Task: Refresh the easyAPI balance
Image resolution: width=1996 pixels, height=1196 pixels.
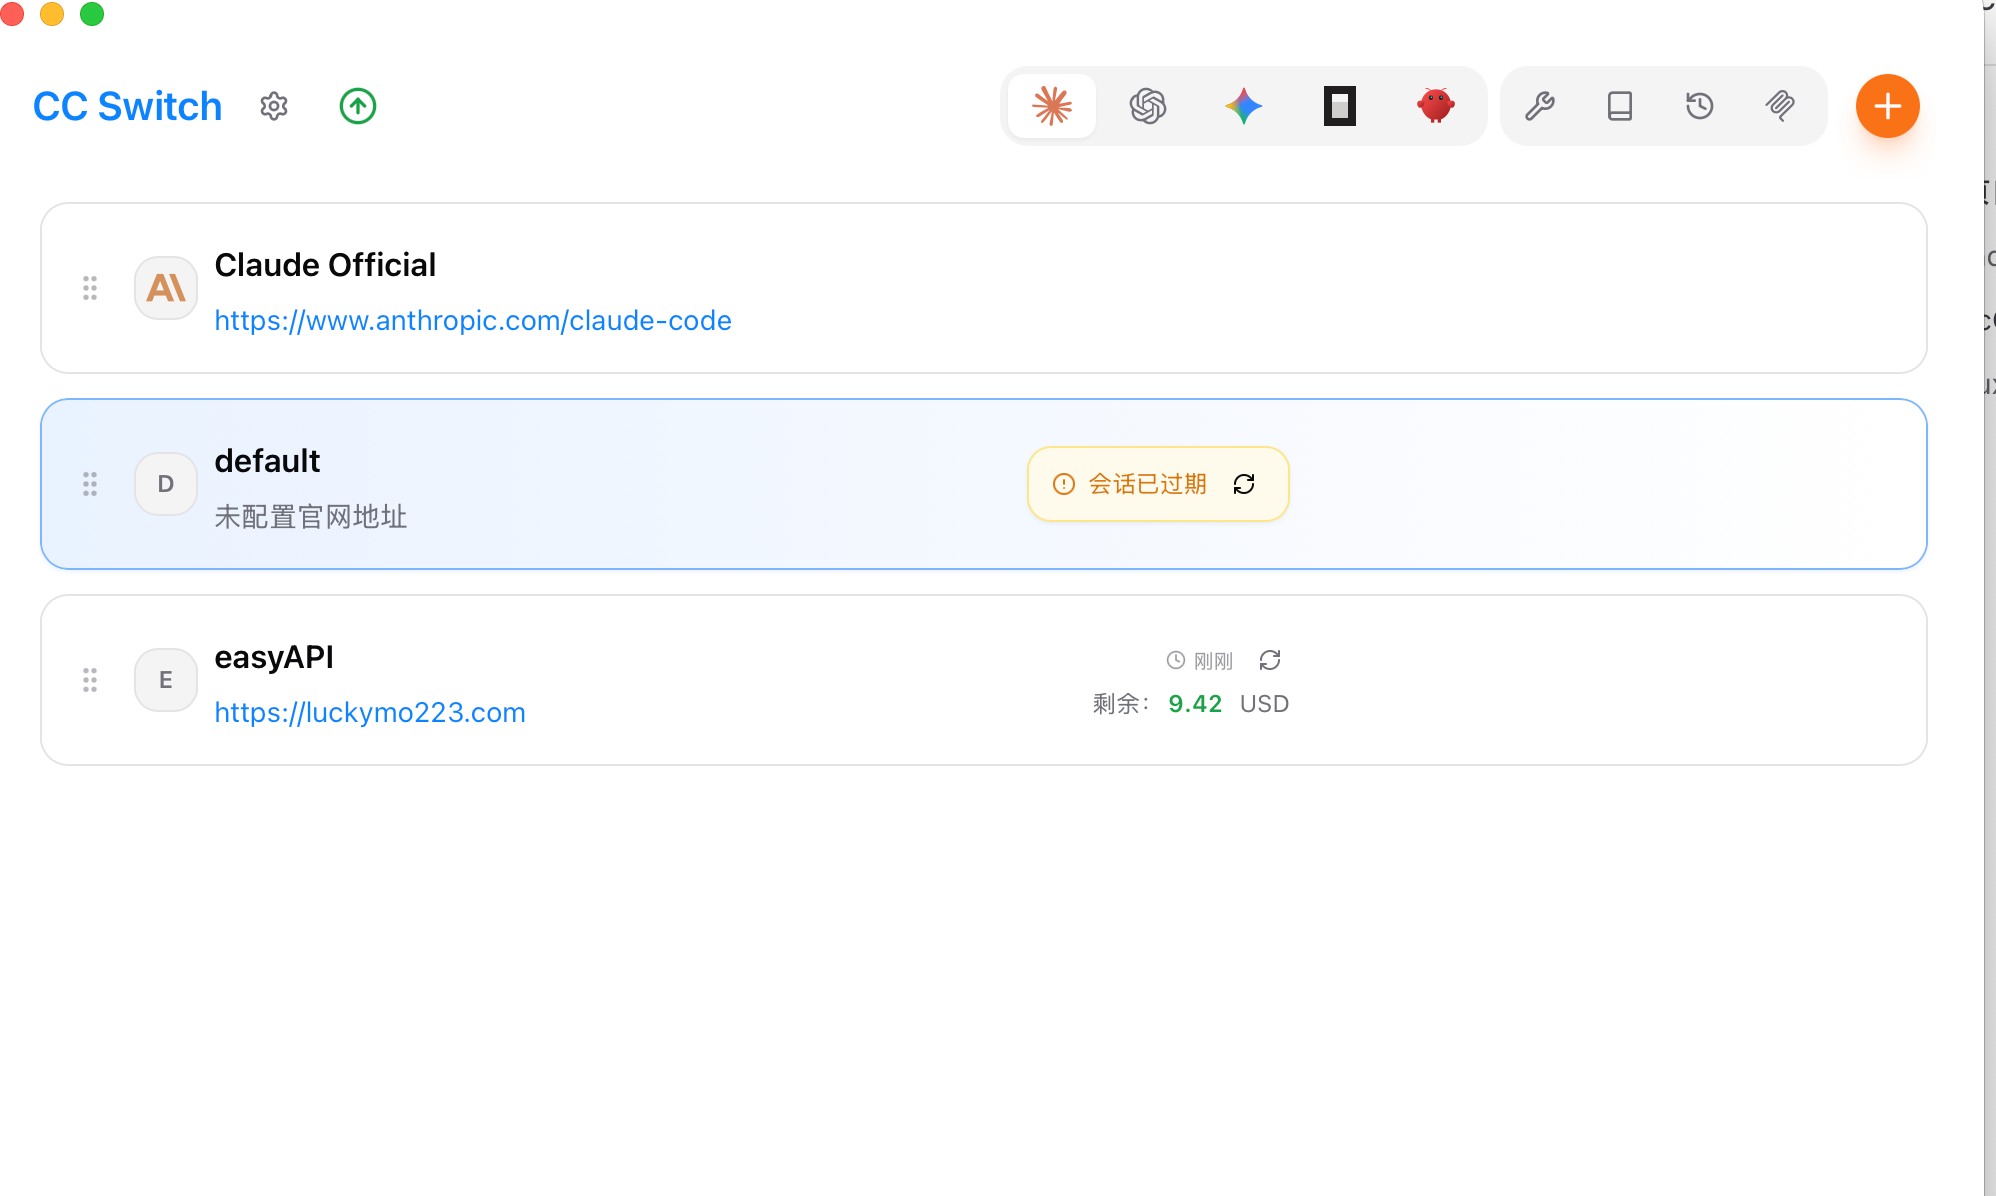Action: pyautogui.click(x=1270, y=660)
